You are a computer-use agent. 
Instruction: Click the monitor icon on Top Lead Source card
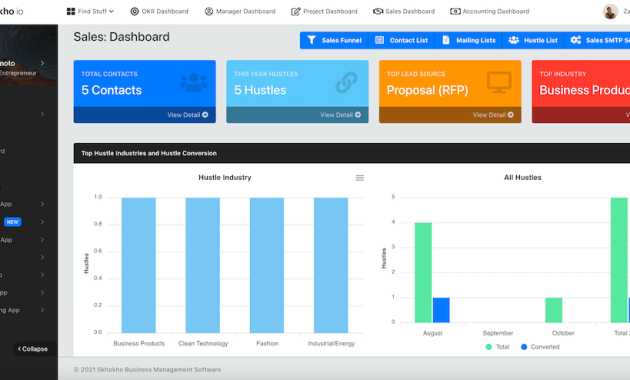click(x=499, y=82)
